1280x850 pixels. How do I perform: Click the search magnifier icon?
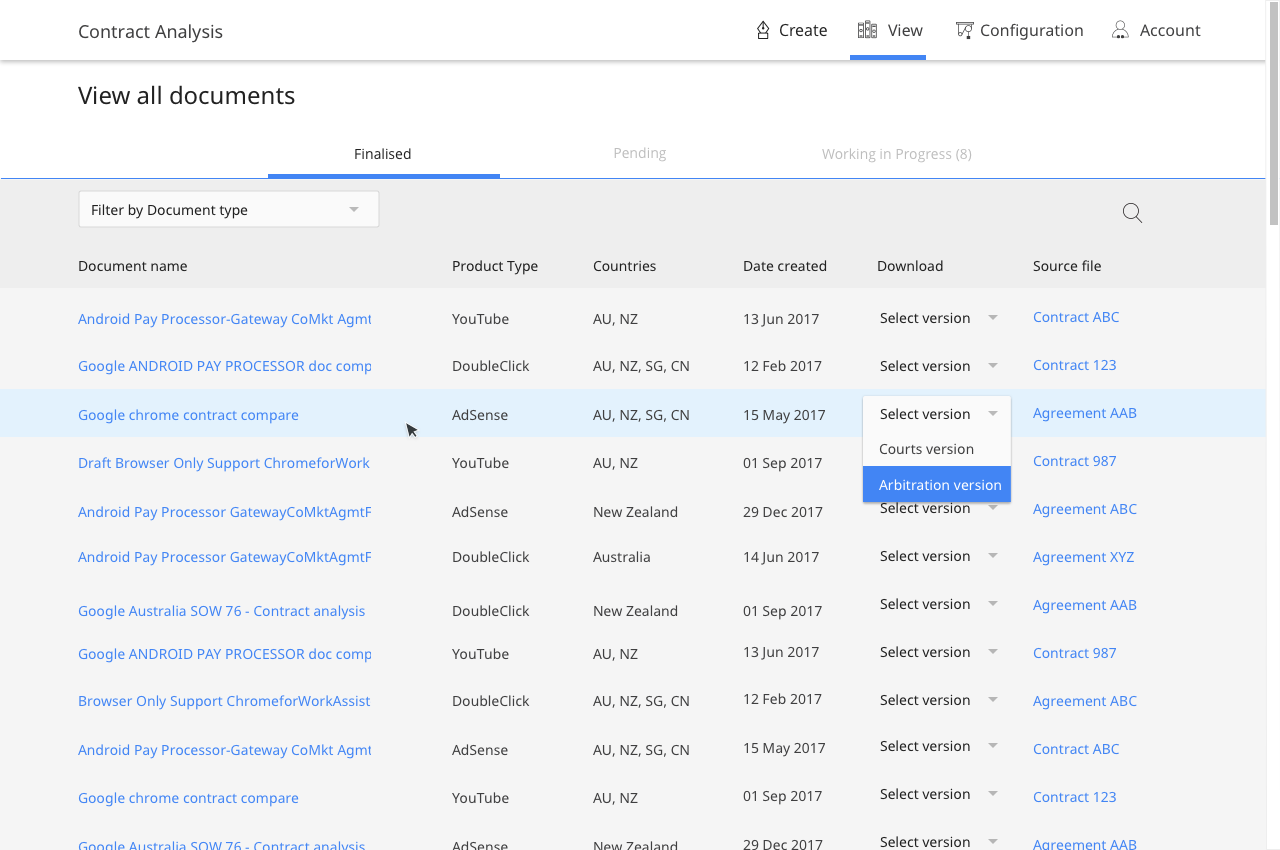tap(1132, 212)
